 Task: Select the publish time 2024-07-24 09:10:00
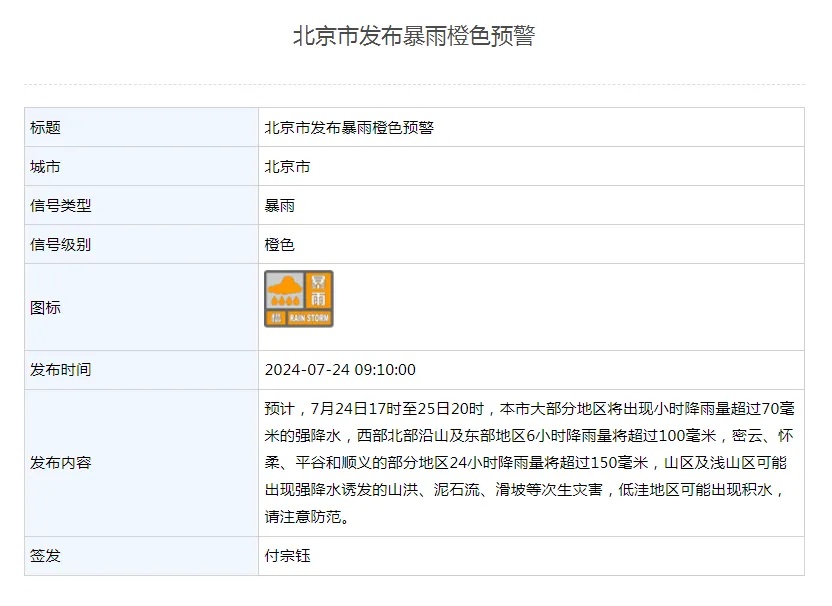click(340, 370)
